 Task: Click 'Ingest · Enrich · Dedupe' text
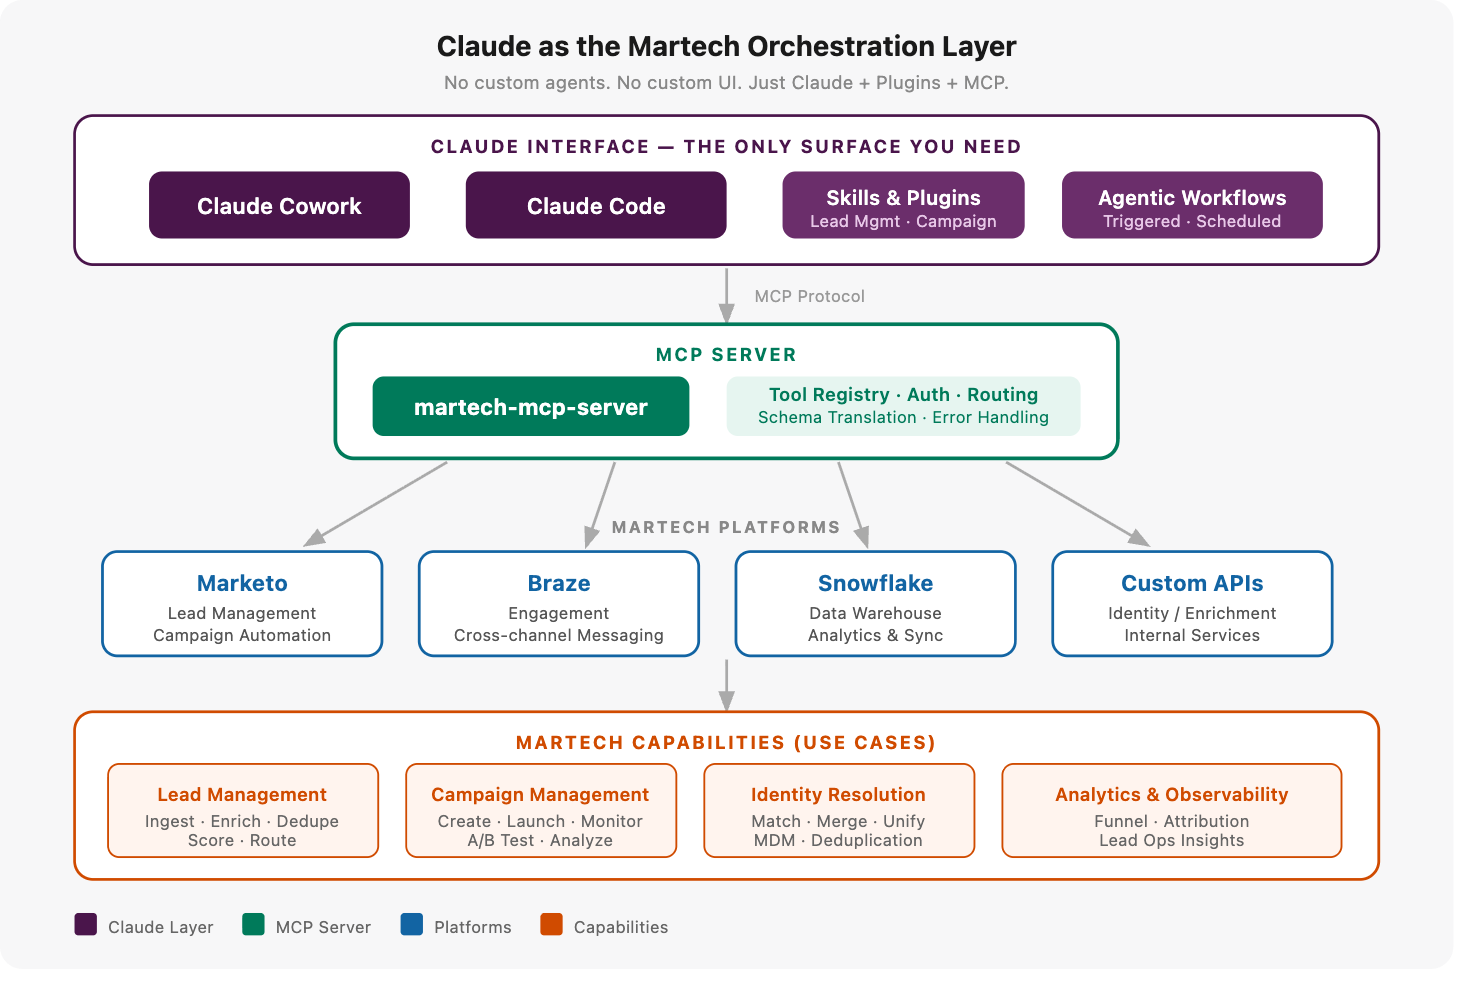[x=242, y=822]
